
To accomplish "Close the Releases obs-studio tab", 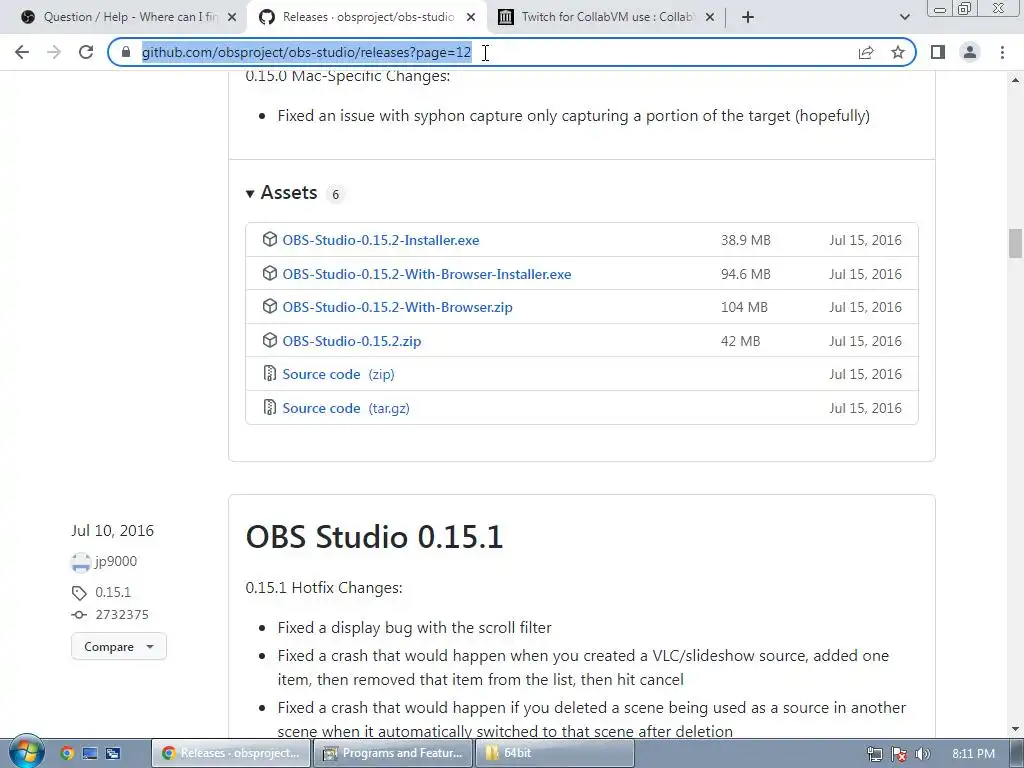I will click(471, 17).
